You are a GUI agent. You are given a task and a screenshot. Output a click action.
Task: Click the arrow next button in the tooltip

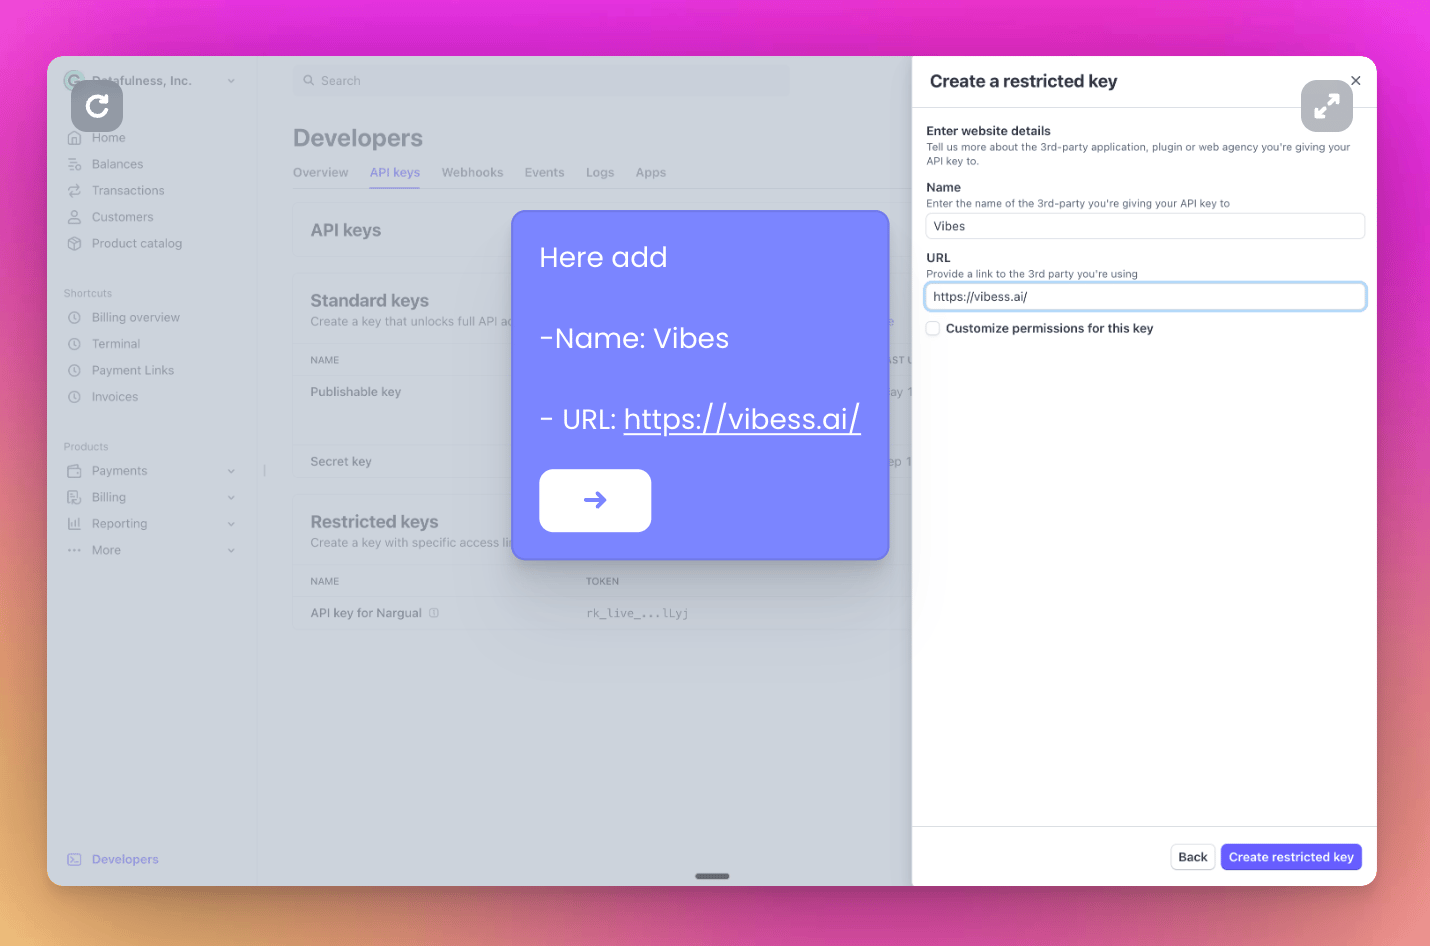point(595,500)
